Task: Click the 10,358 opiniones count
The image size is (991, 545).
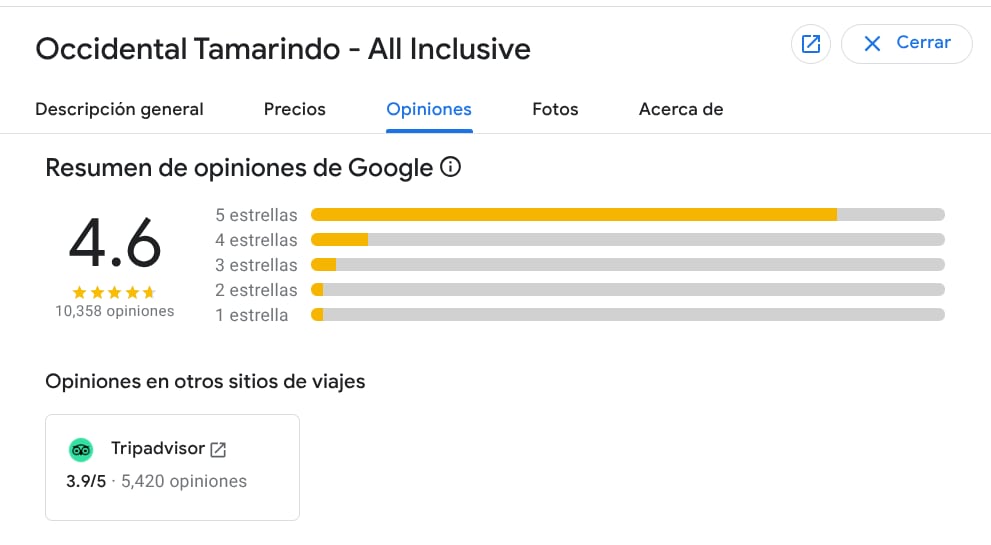Action: [114, 311]
